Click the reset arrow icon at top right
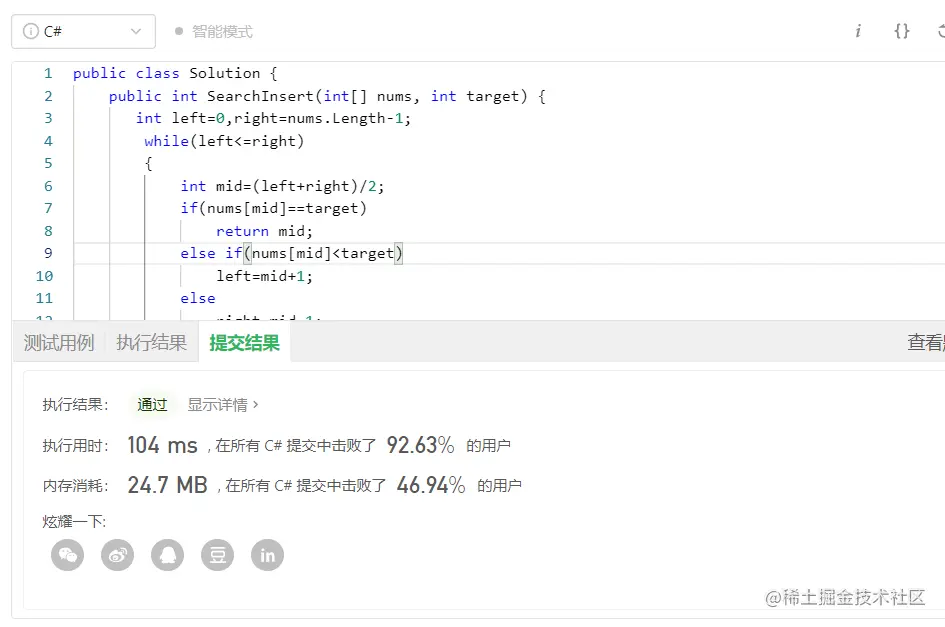This screenshot has width=945, height=627. pos(939,31)
